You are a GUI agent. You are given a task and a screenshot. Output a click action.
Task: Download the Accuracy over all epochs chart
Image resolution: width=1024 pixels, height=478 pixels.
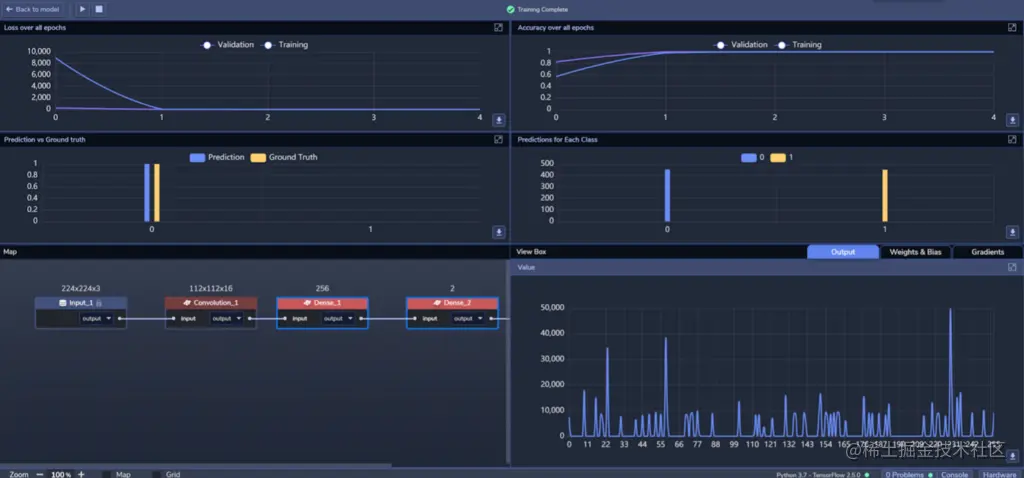pyautogui.click(x=1012, y=120)
